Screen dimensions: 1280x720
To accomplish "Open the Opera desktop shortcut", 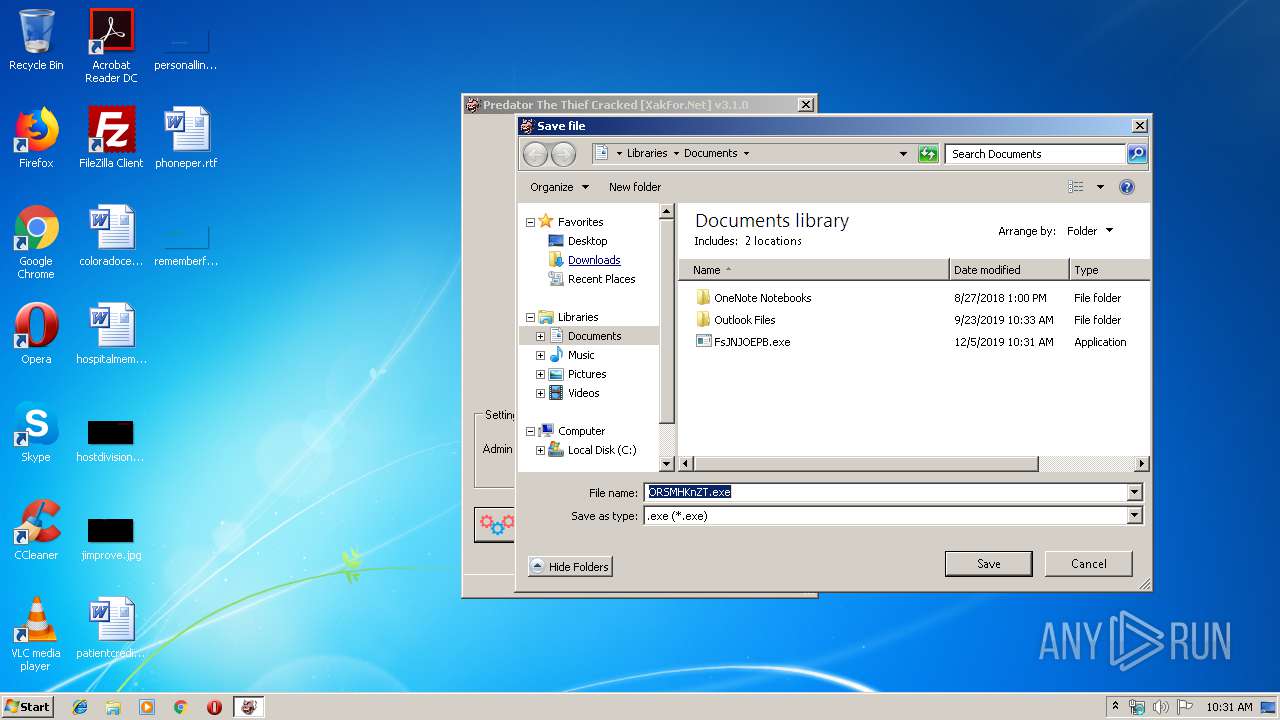I will [36, 334].
